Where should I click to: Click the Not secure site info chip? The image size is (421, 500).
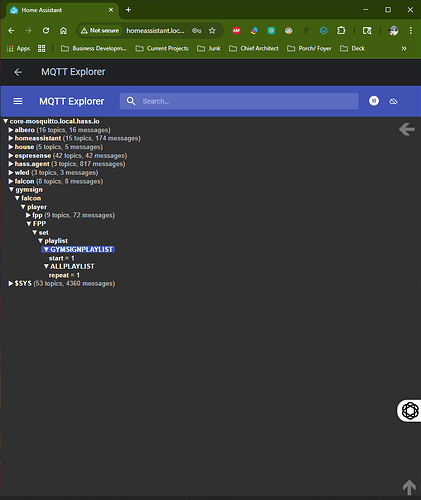click(x=99, y=31)
